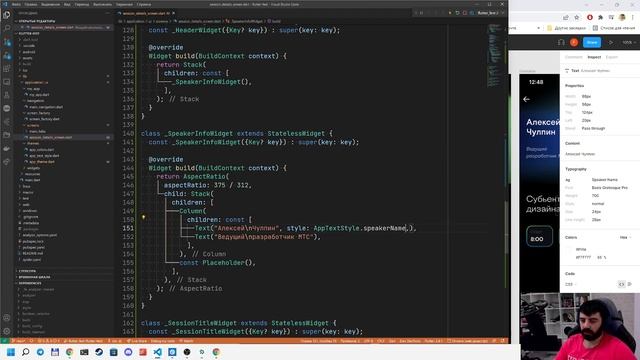
Task: Click the lightbulb code action on line 150
Action: [143, 217]
